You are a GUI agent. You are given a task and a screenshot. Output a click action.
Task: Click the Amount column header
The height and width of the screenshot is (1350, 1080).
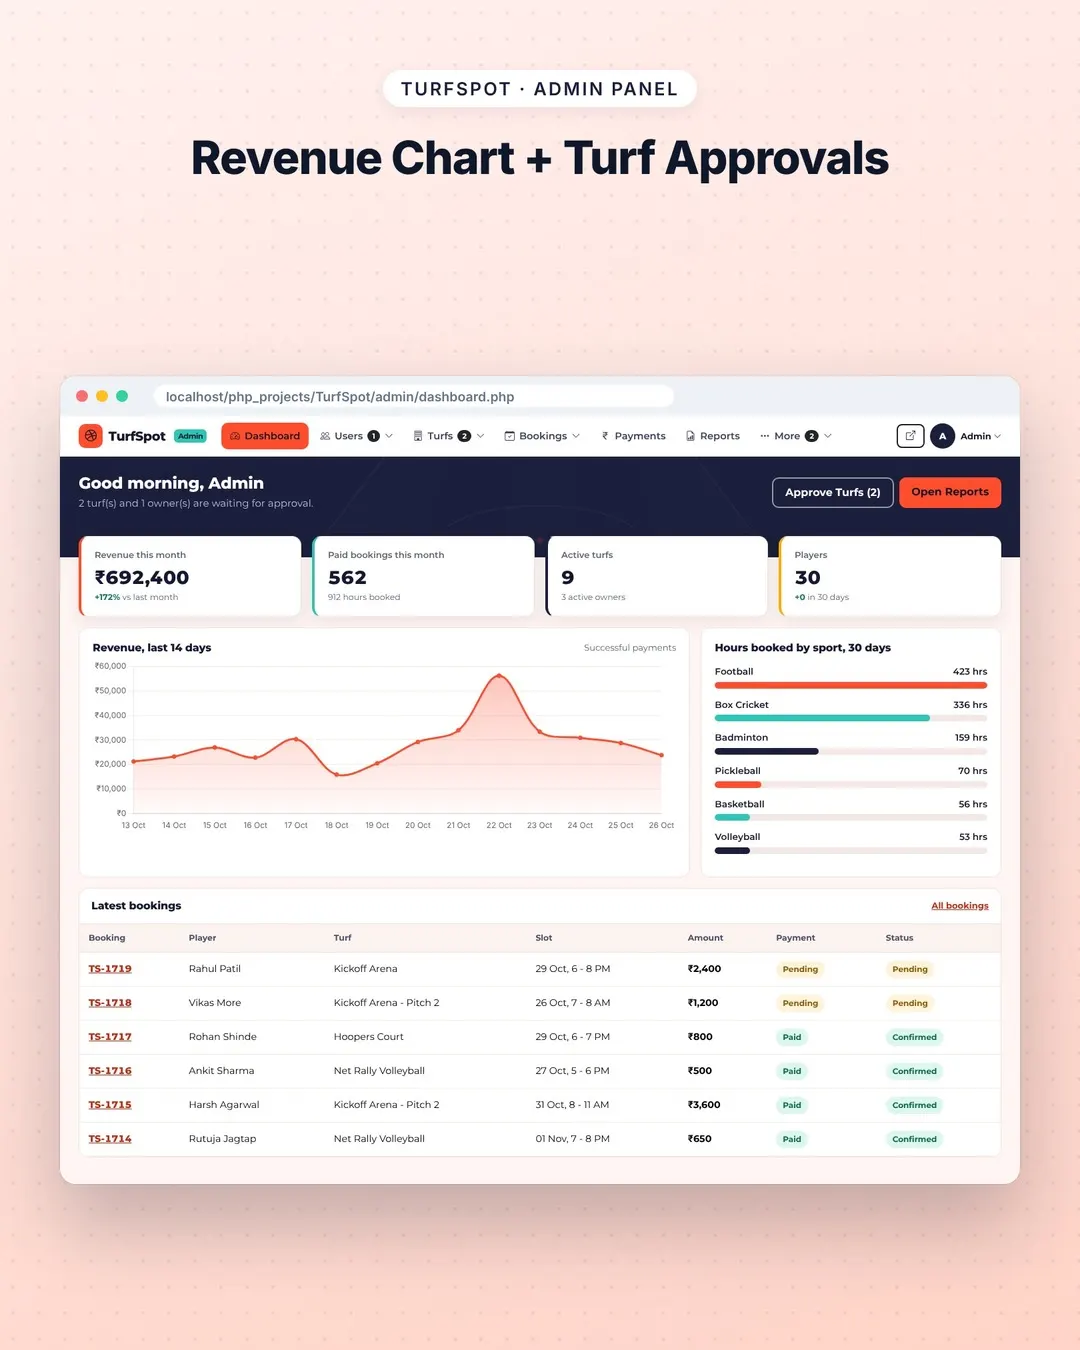[x=705, y=938]
